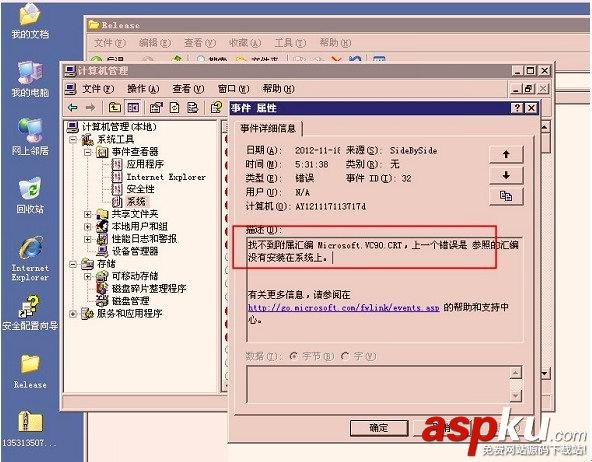The width and height of the screenshot is (592, 462).
Task: Expand the 共享文件夹 tree node
Action: tap(88, 214)
